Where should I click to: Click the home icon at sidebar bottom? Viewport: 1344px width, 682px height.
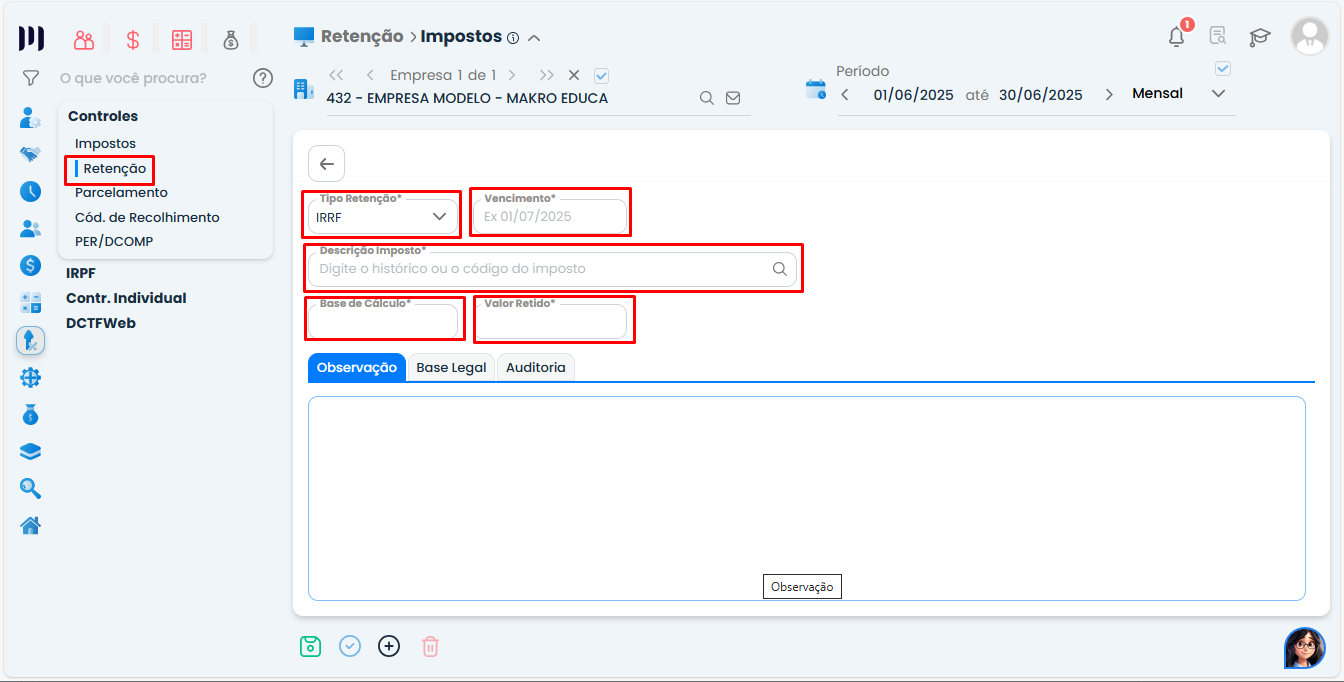30,524
